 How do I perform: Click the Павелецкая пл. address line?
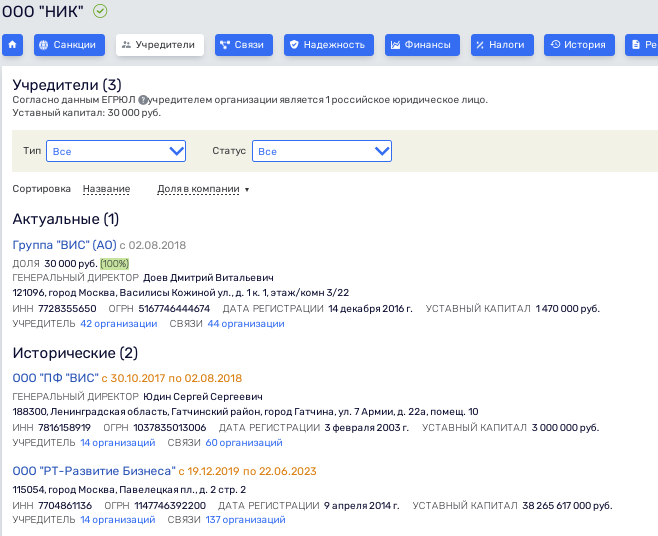tap(129, 490)
